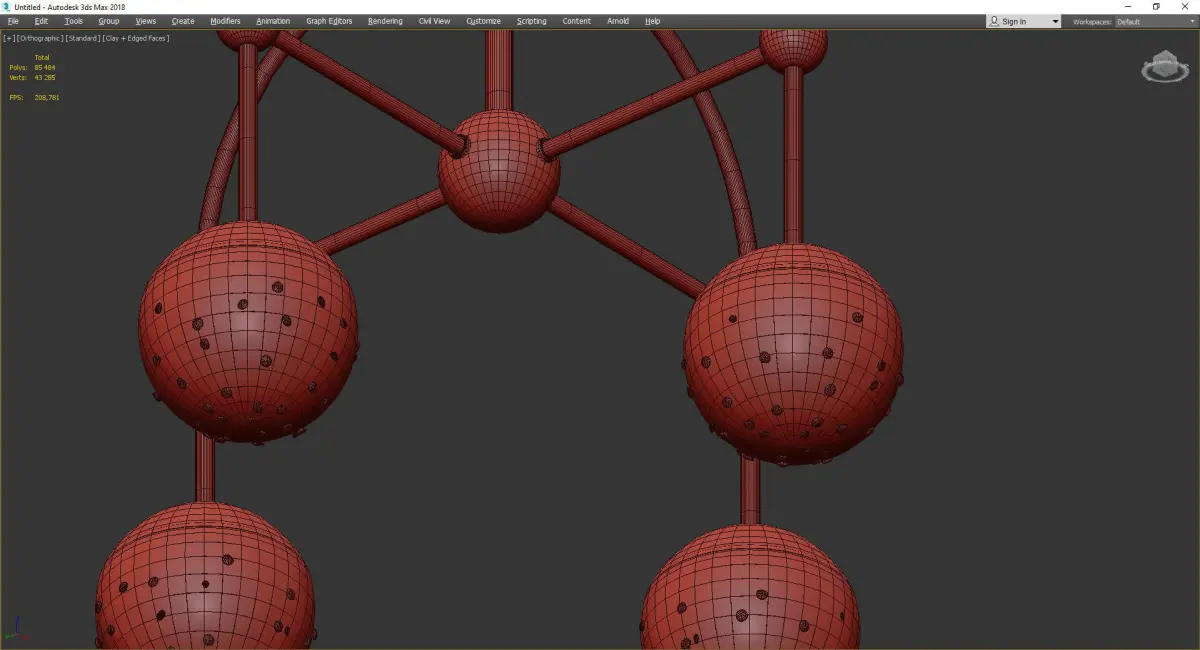This screenshot has width=1200, height=650.
Task: Expand the Sign In dropdown arrow
Action: click(x=1055, y=21)
